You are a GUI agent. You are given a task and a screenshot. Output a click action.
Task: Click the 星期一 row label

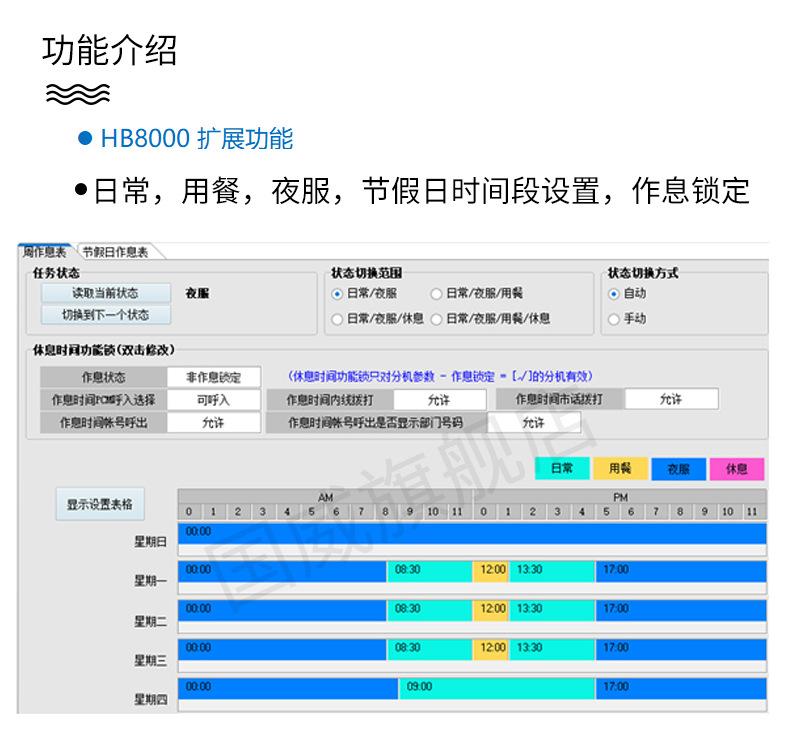[x=150, y=580]
